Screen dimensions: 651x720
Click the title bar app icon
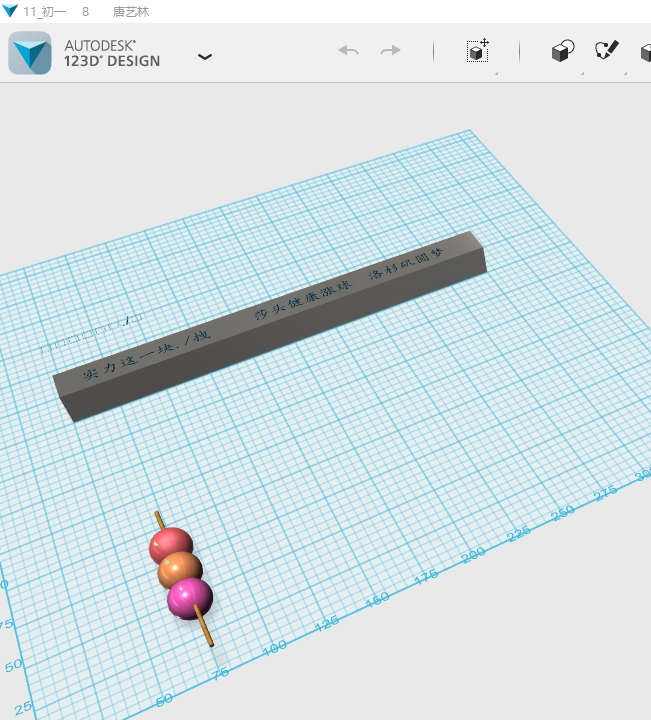point(9,10)
